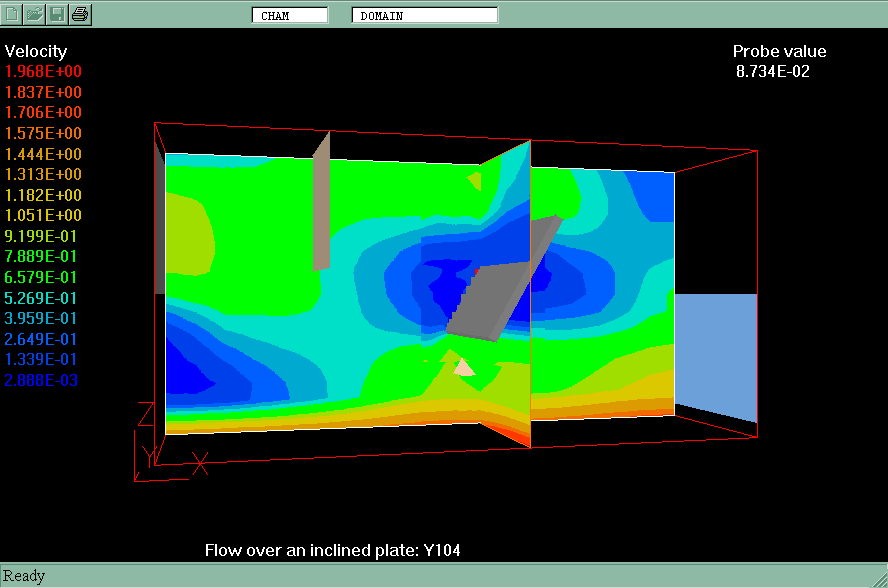This screenshot has width=888, height=588.
Task: Click the Velocity legend title
Action: click(x=36, y=52)
